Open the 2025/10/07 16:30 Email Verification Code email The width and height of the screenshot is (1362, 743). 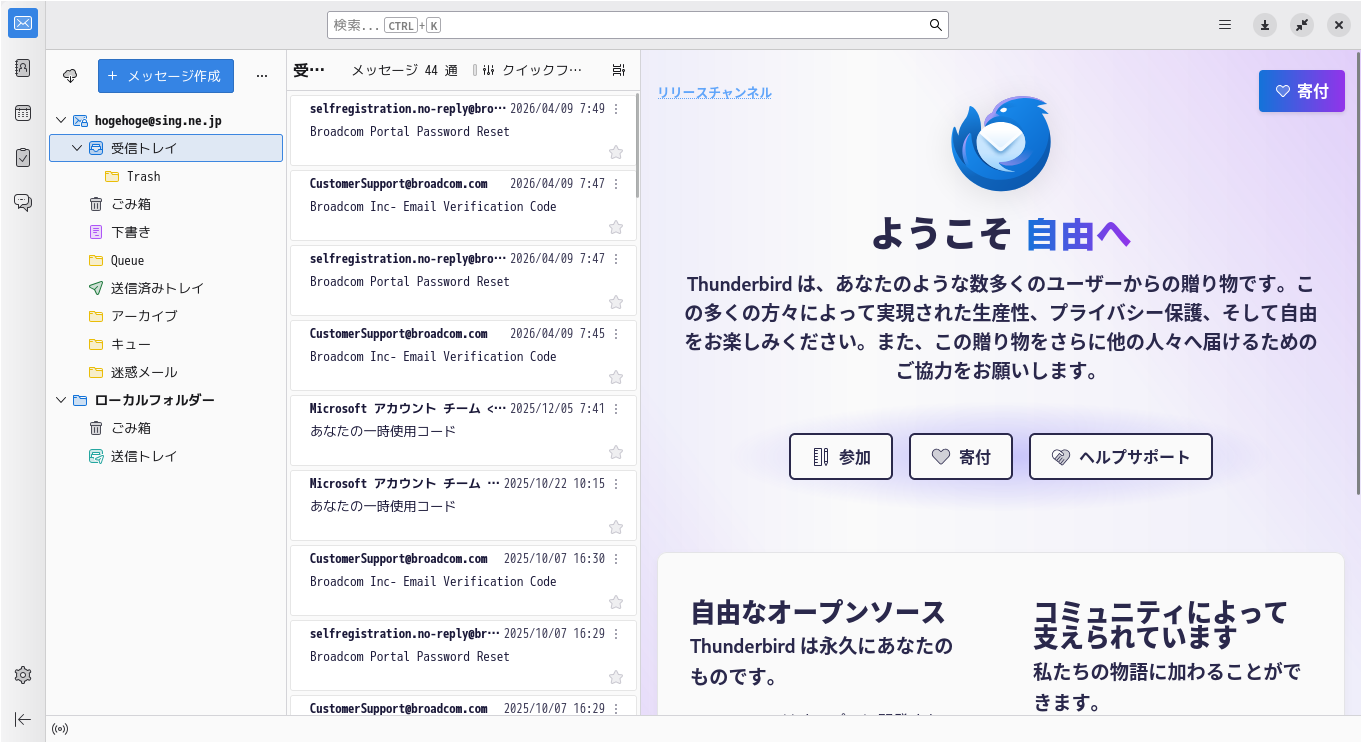click(463, 579)
